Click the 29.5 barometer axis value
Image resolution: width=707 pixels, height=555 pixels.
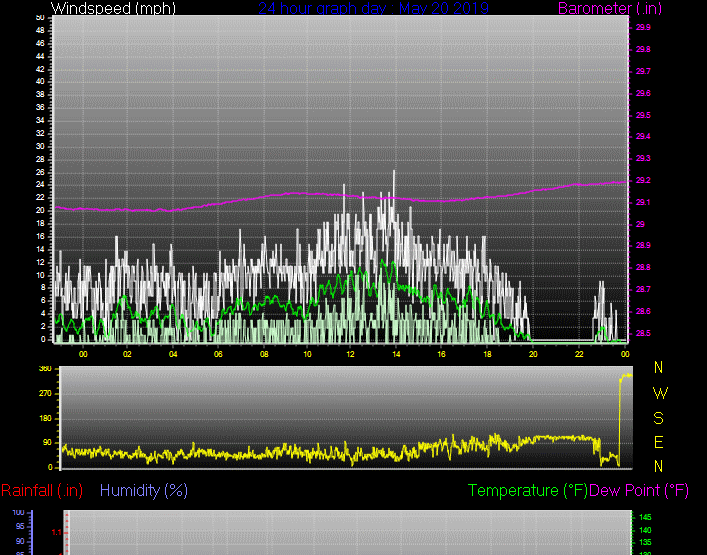(x=643, y=115)
